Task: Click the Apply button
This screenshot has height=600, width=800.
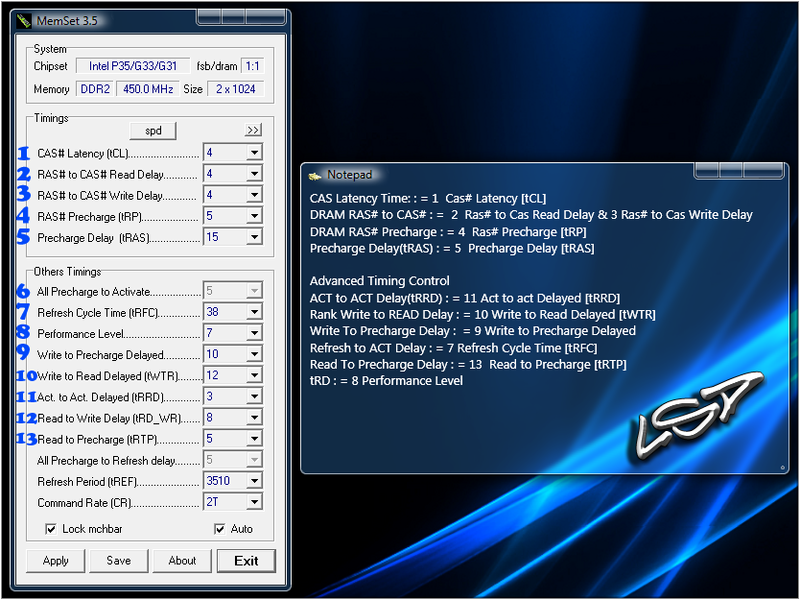Action: click(56, 561)
